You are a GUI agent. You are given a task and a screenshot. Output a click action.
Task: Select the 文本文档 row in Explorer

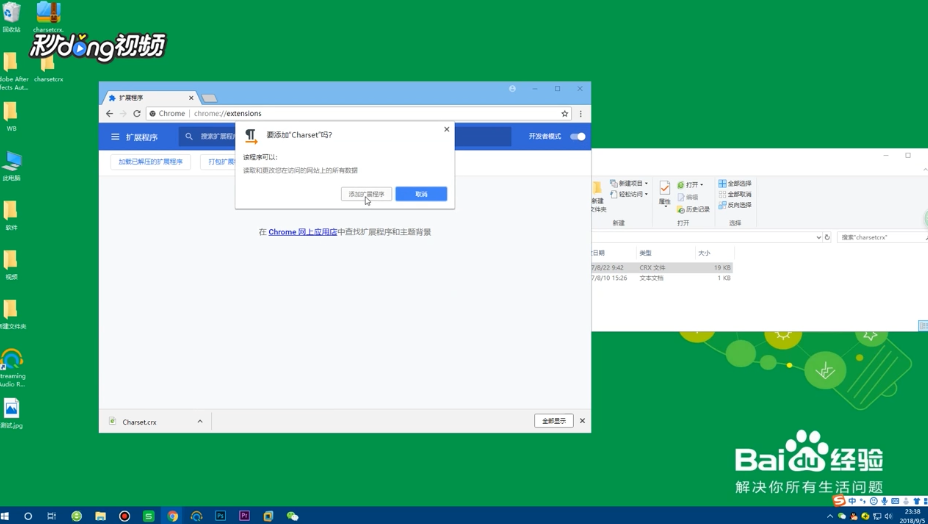(x=662, y=278)
